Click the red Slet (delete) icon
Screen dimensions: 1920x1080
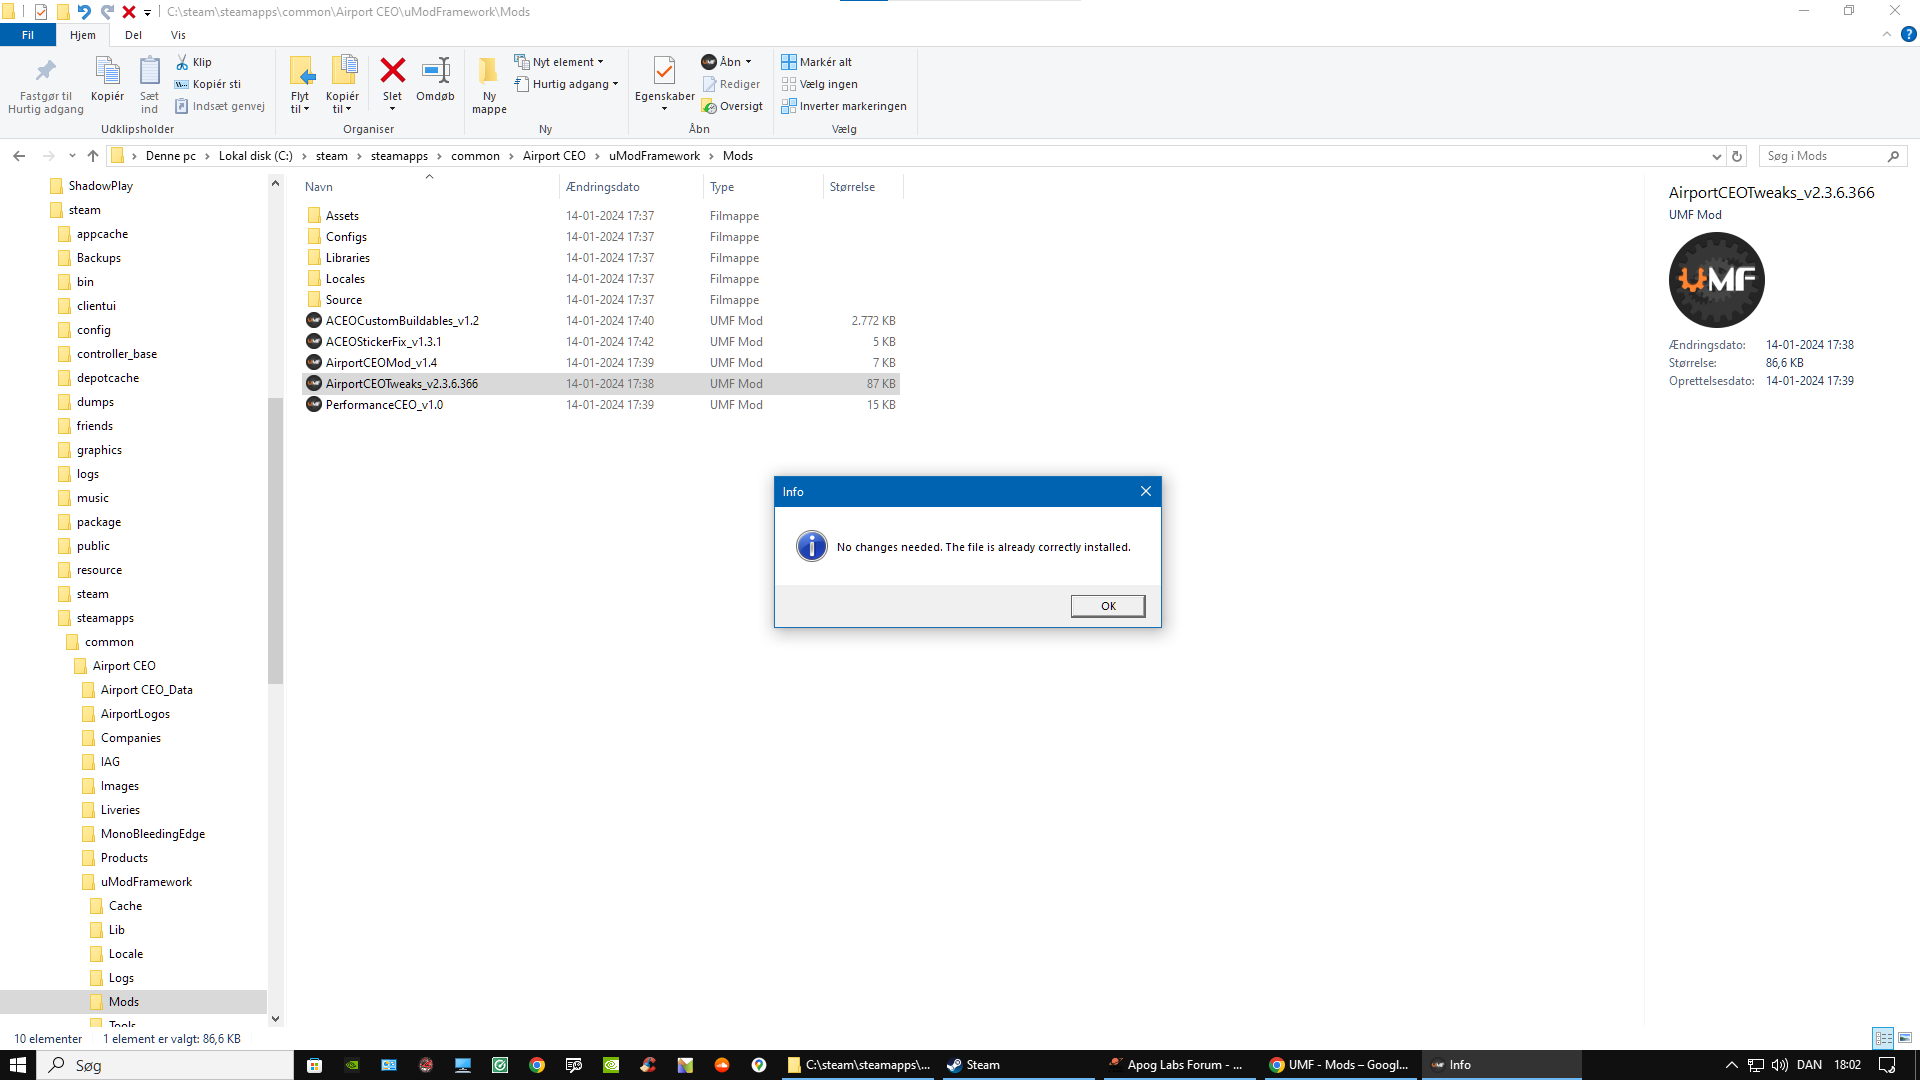392,70
